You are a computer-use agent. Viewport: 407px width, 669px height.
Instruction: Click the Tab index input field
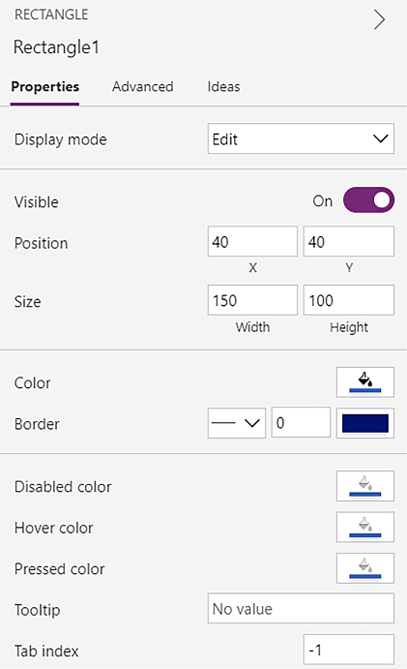(x=349, y=649)
